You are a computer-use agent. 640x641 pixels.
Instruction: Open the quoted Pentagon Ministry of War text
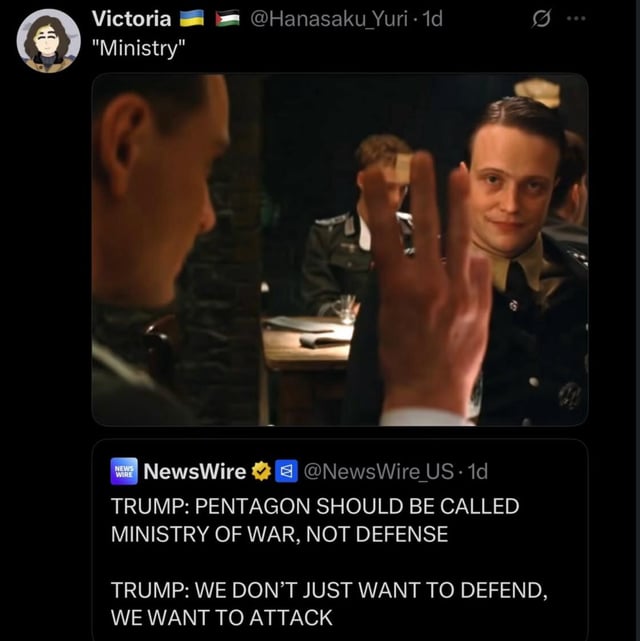[315, 520]
